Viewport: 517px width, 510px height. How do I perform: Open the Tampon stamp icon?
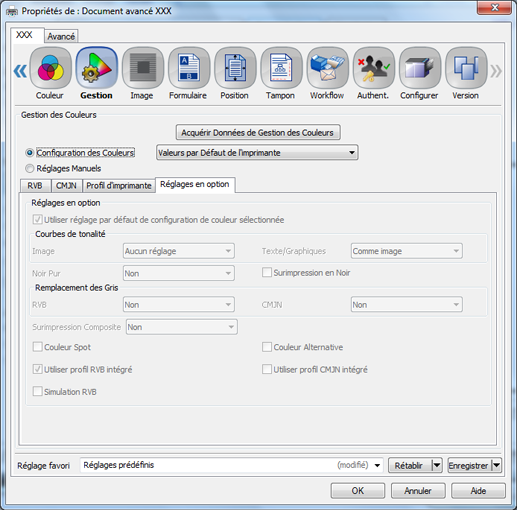coord(281,68)
